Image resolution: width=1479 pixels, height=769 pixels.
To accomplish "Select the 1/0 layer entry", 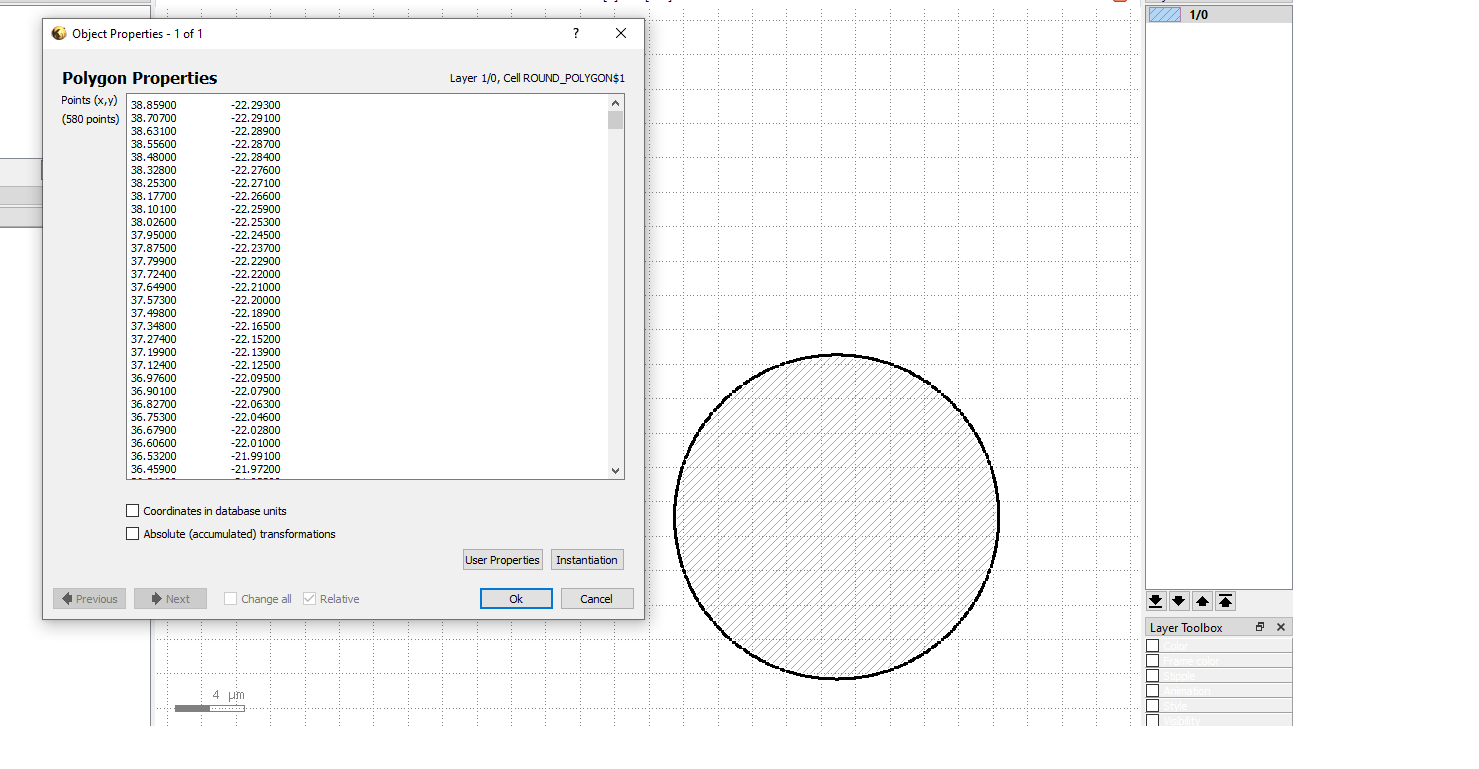I will tap(1200, 14).
